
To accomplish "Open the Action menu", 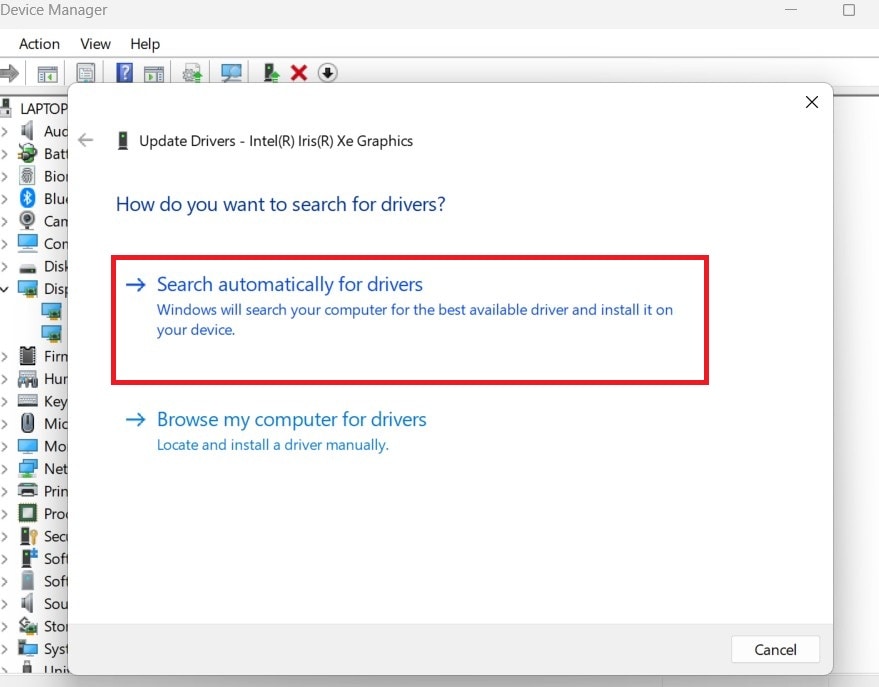I will pyautogui.click(x=39, y=44).
